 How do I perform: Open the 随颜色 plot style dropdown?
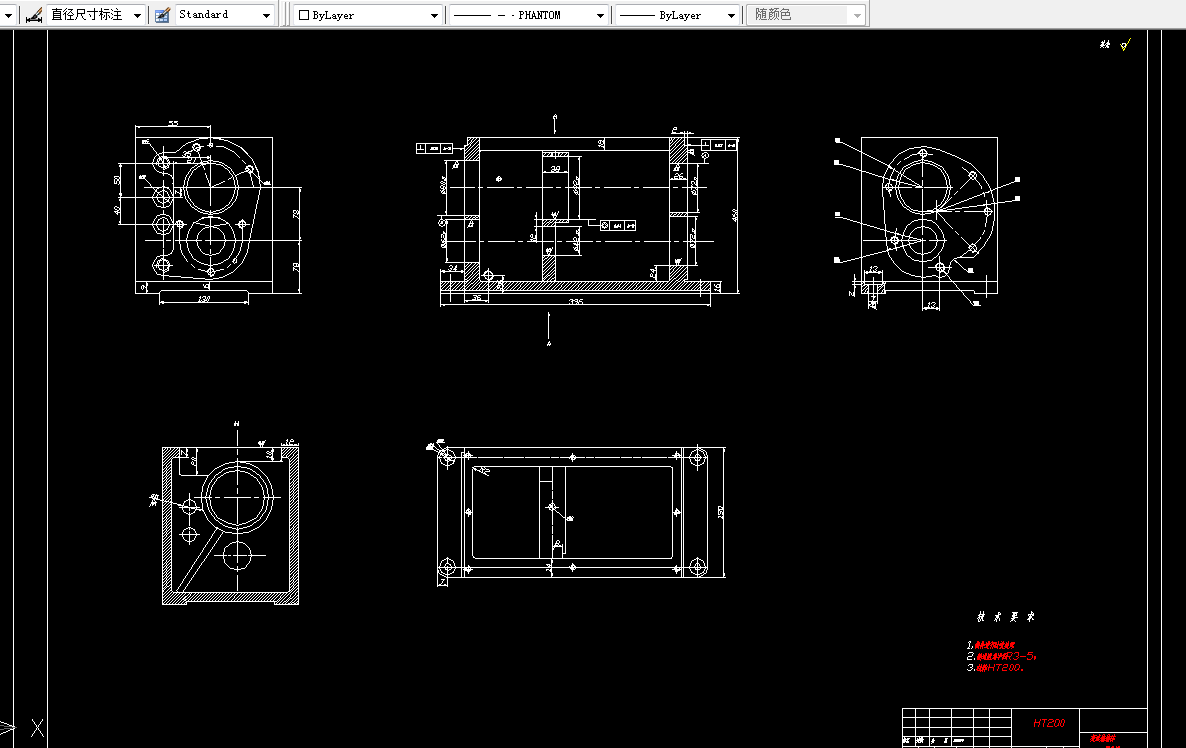806,14
